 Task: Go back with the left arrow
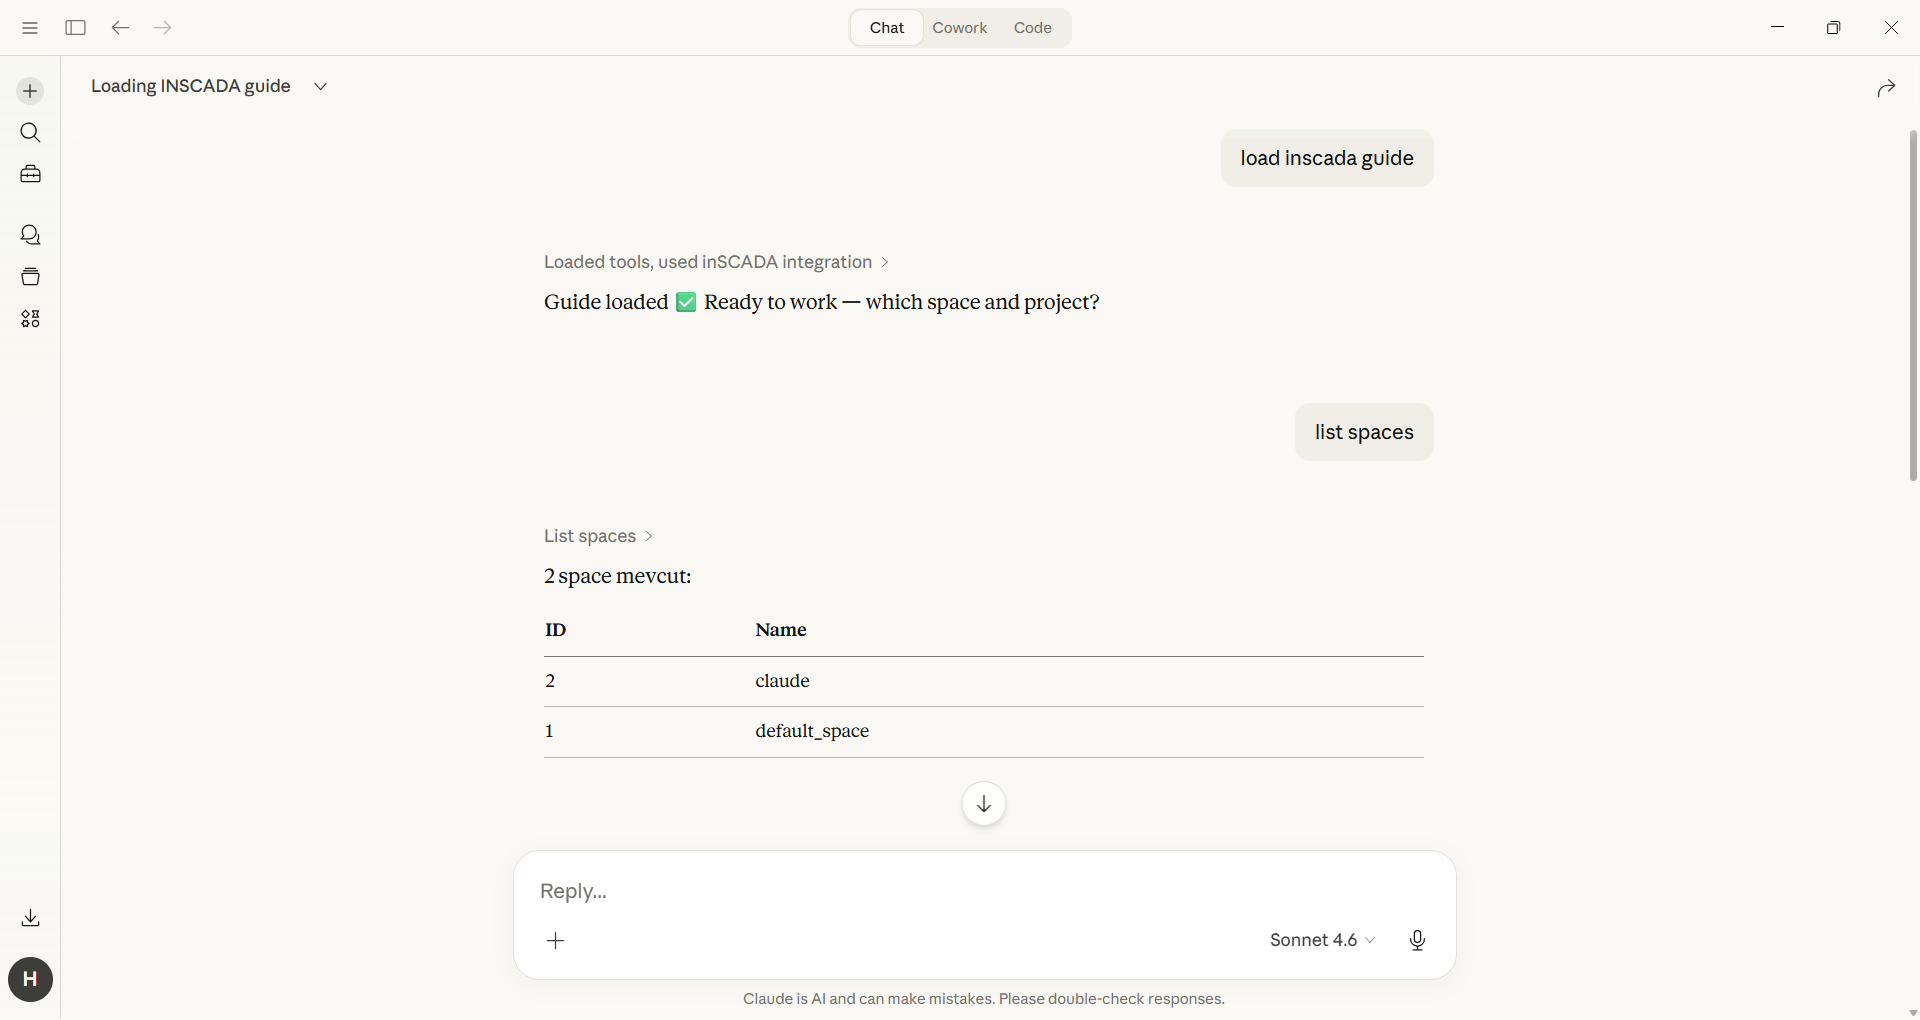(x=120, y=28)
